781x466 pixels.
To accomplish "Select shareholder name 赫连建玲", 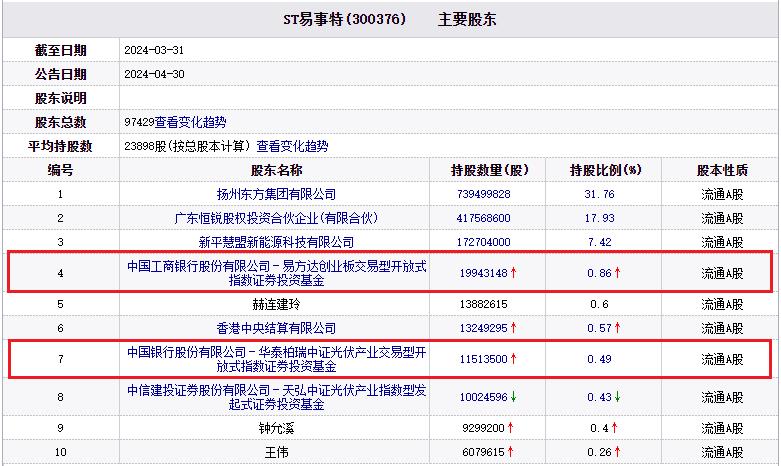I will 276,303.
